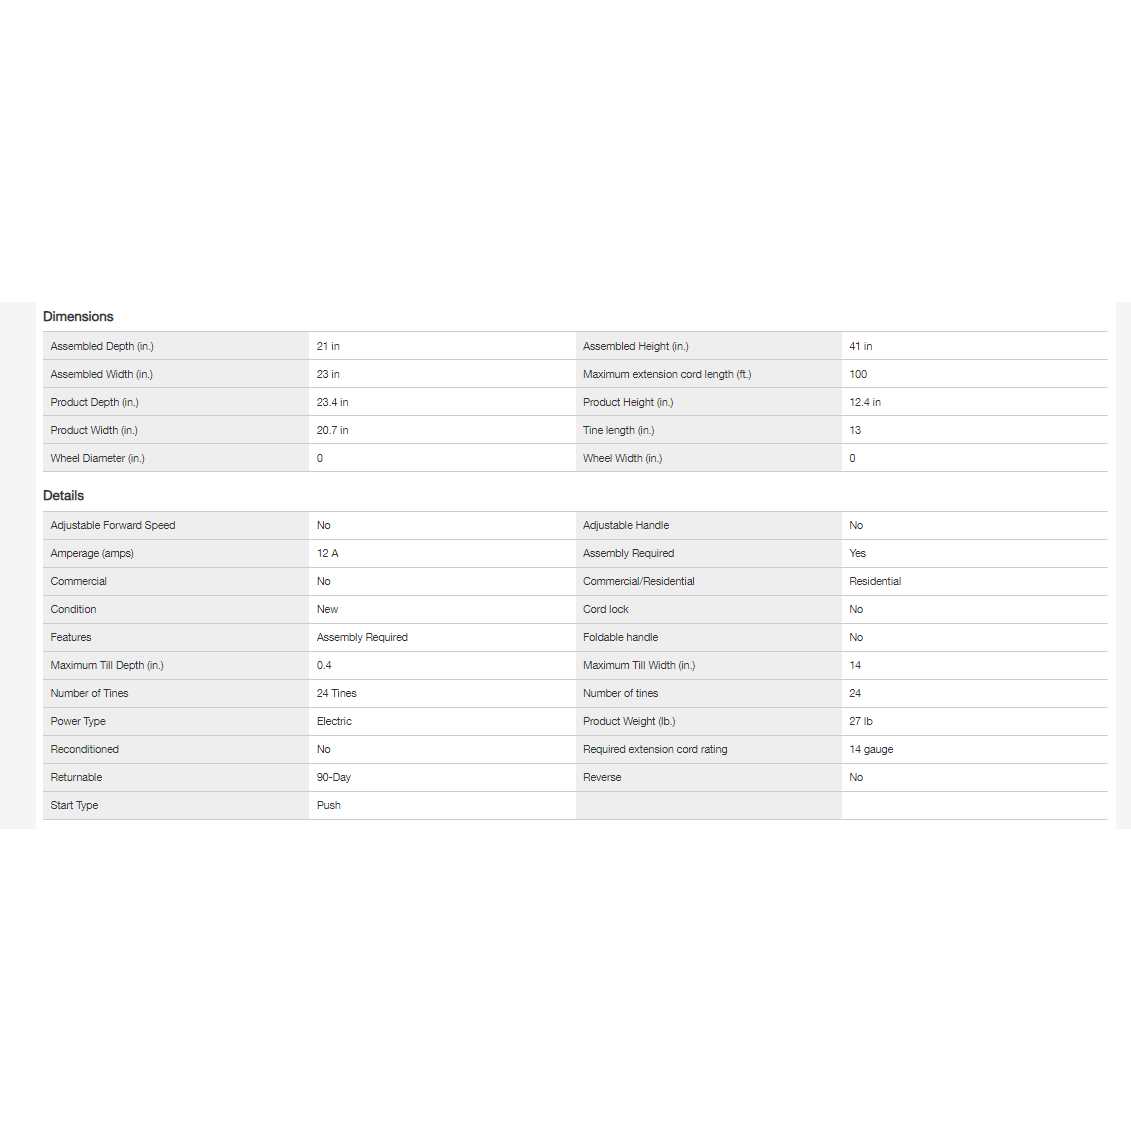Viewport: 1131px width, 1131px height.
Task: Select the Adjustable Forward Speed label
Action: (112, 525)
